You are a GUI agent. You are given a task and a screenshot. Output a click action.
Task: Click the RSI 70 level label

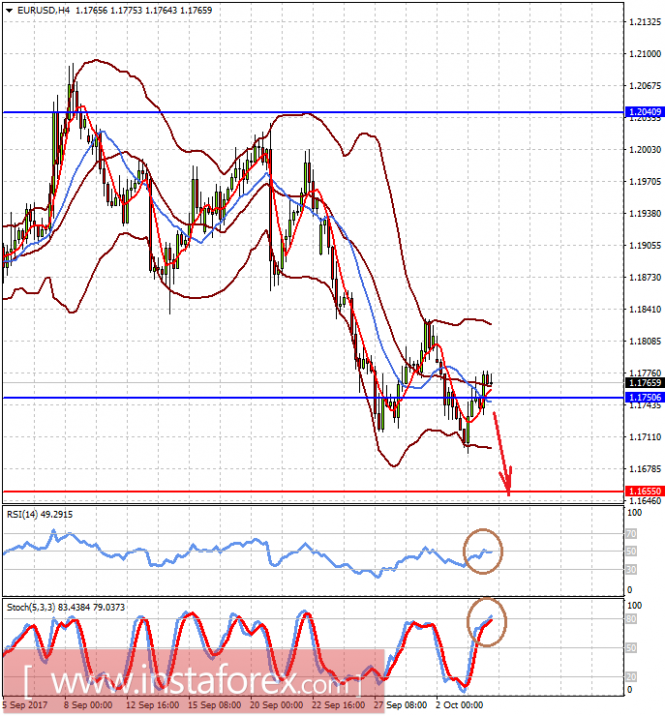(631, 533)
